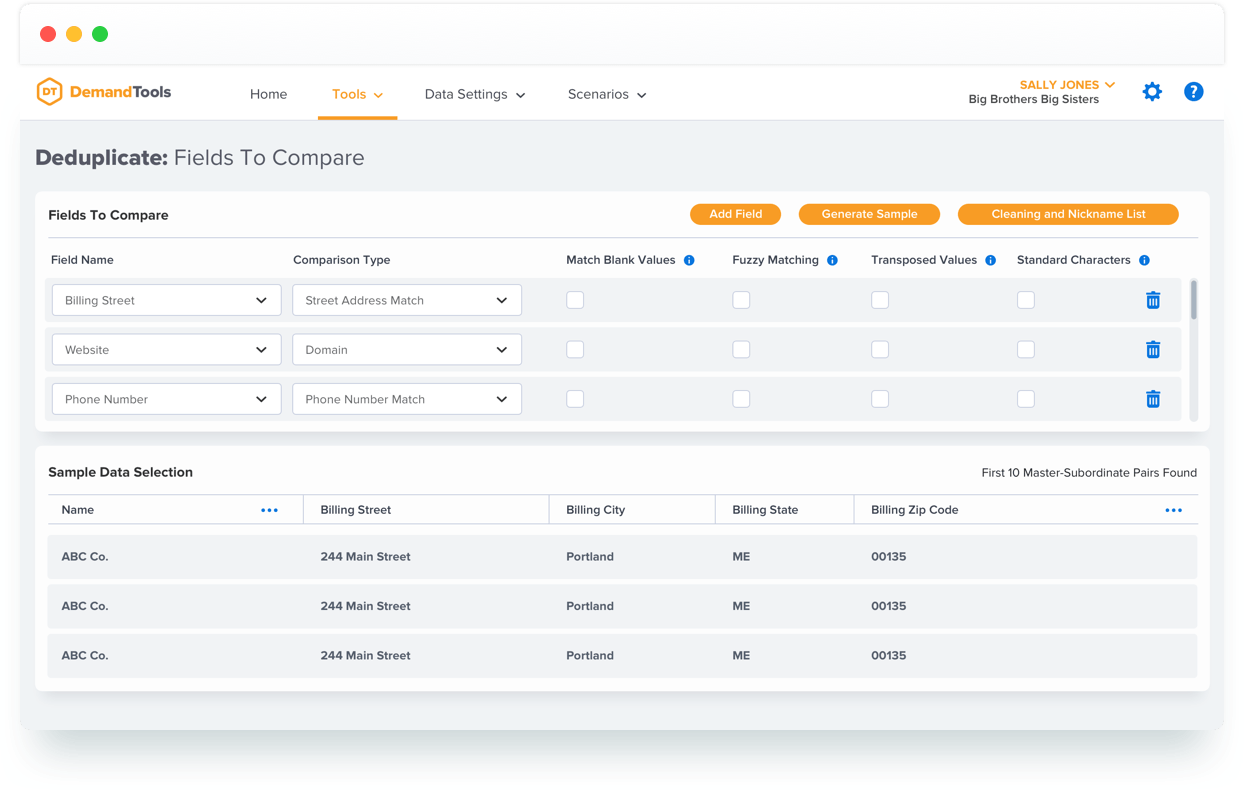Open Billing Zip Code column ellipsis menu
Viewport: 1244px width, 790px height.
tap(1173, 510)
